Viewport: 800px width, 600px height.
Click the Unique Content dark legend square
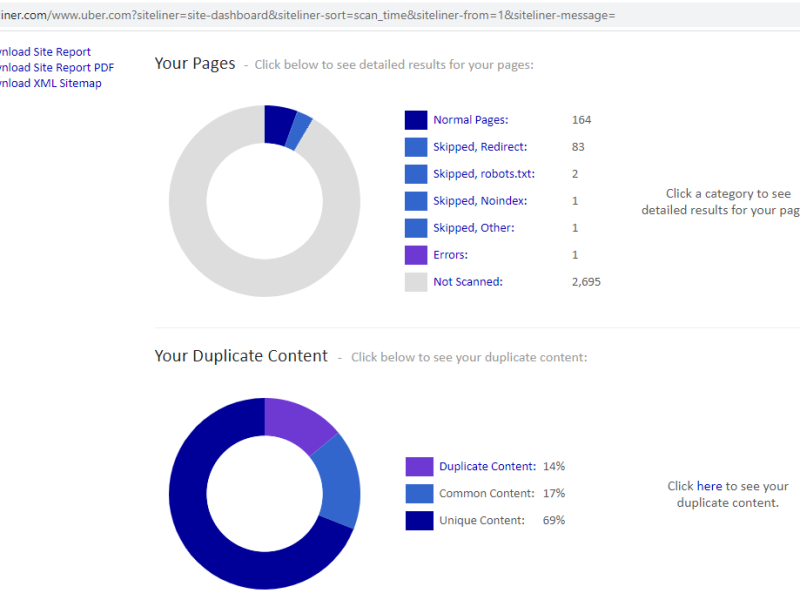coord(419,520)
